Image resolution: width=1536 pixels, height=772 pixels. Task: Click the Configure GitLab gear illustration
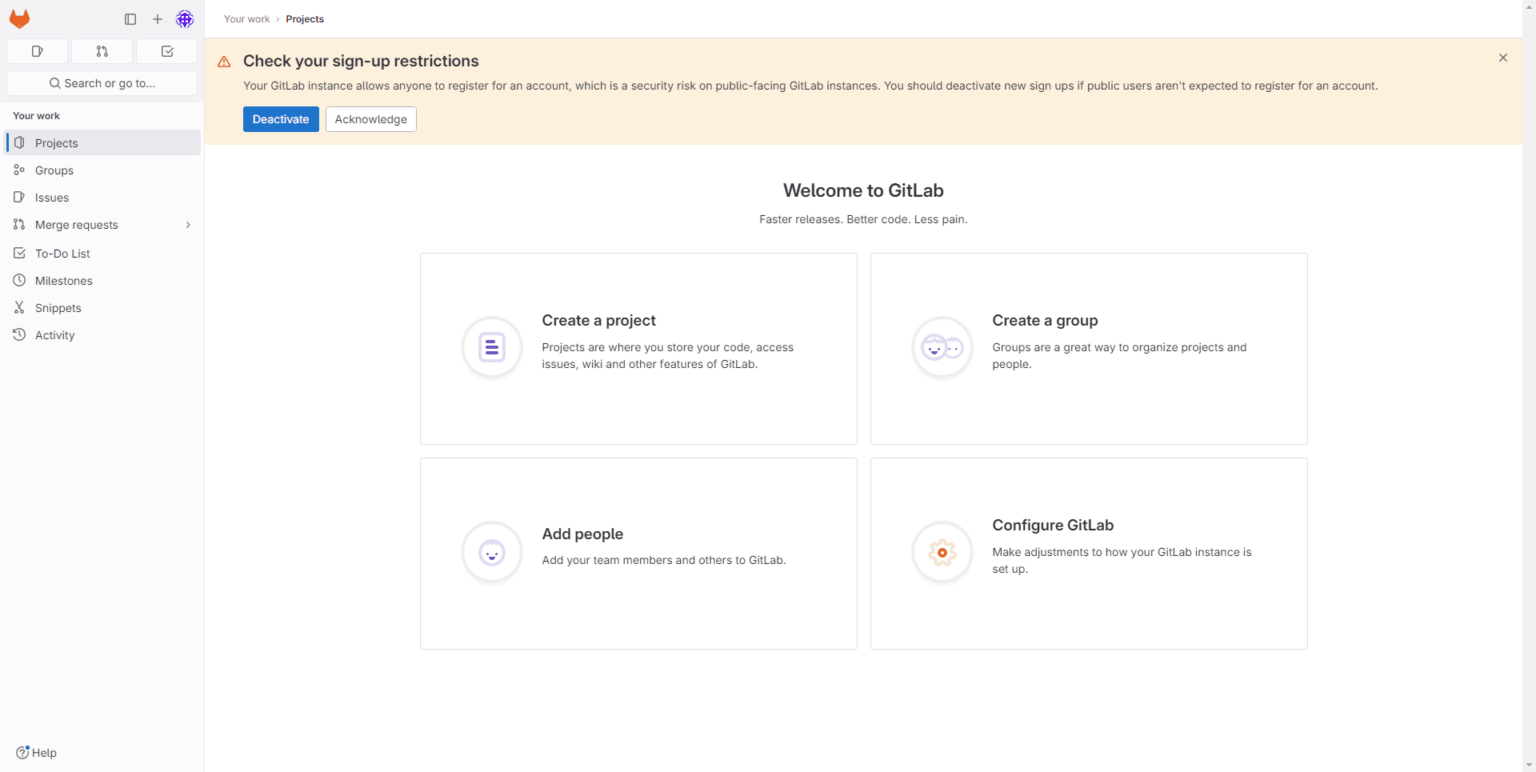click(942, 552)
